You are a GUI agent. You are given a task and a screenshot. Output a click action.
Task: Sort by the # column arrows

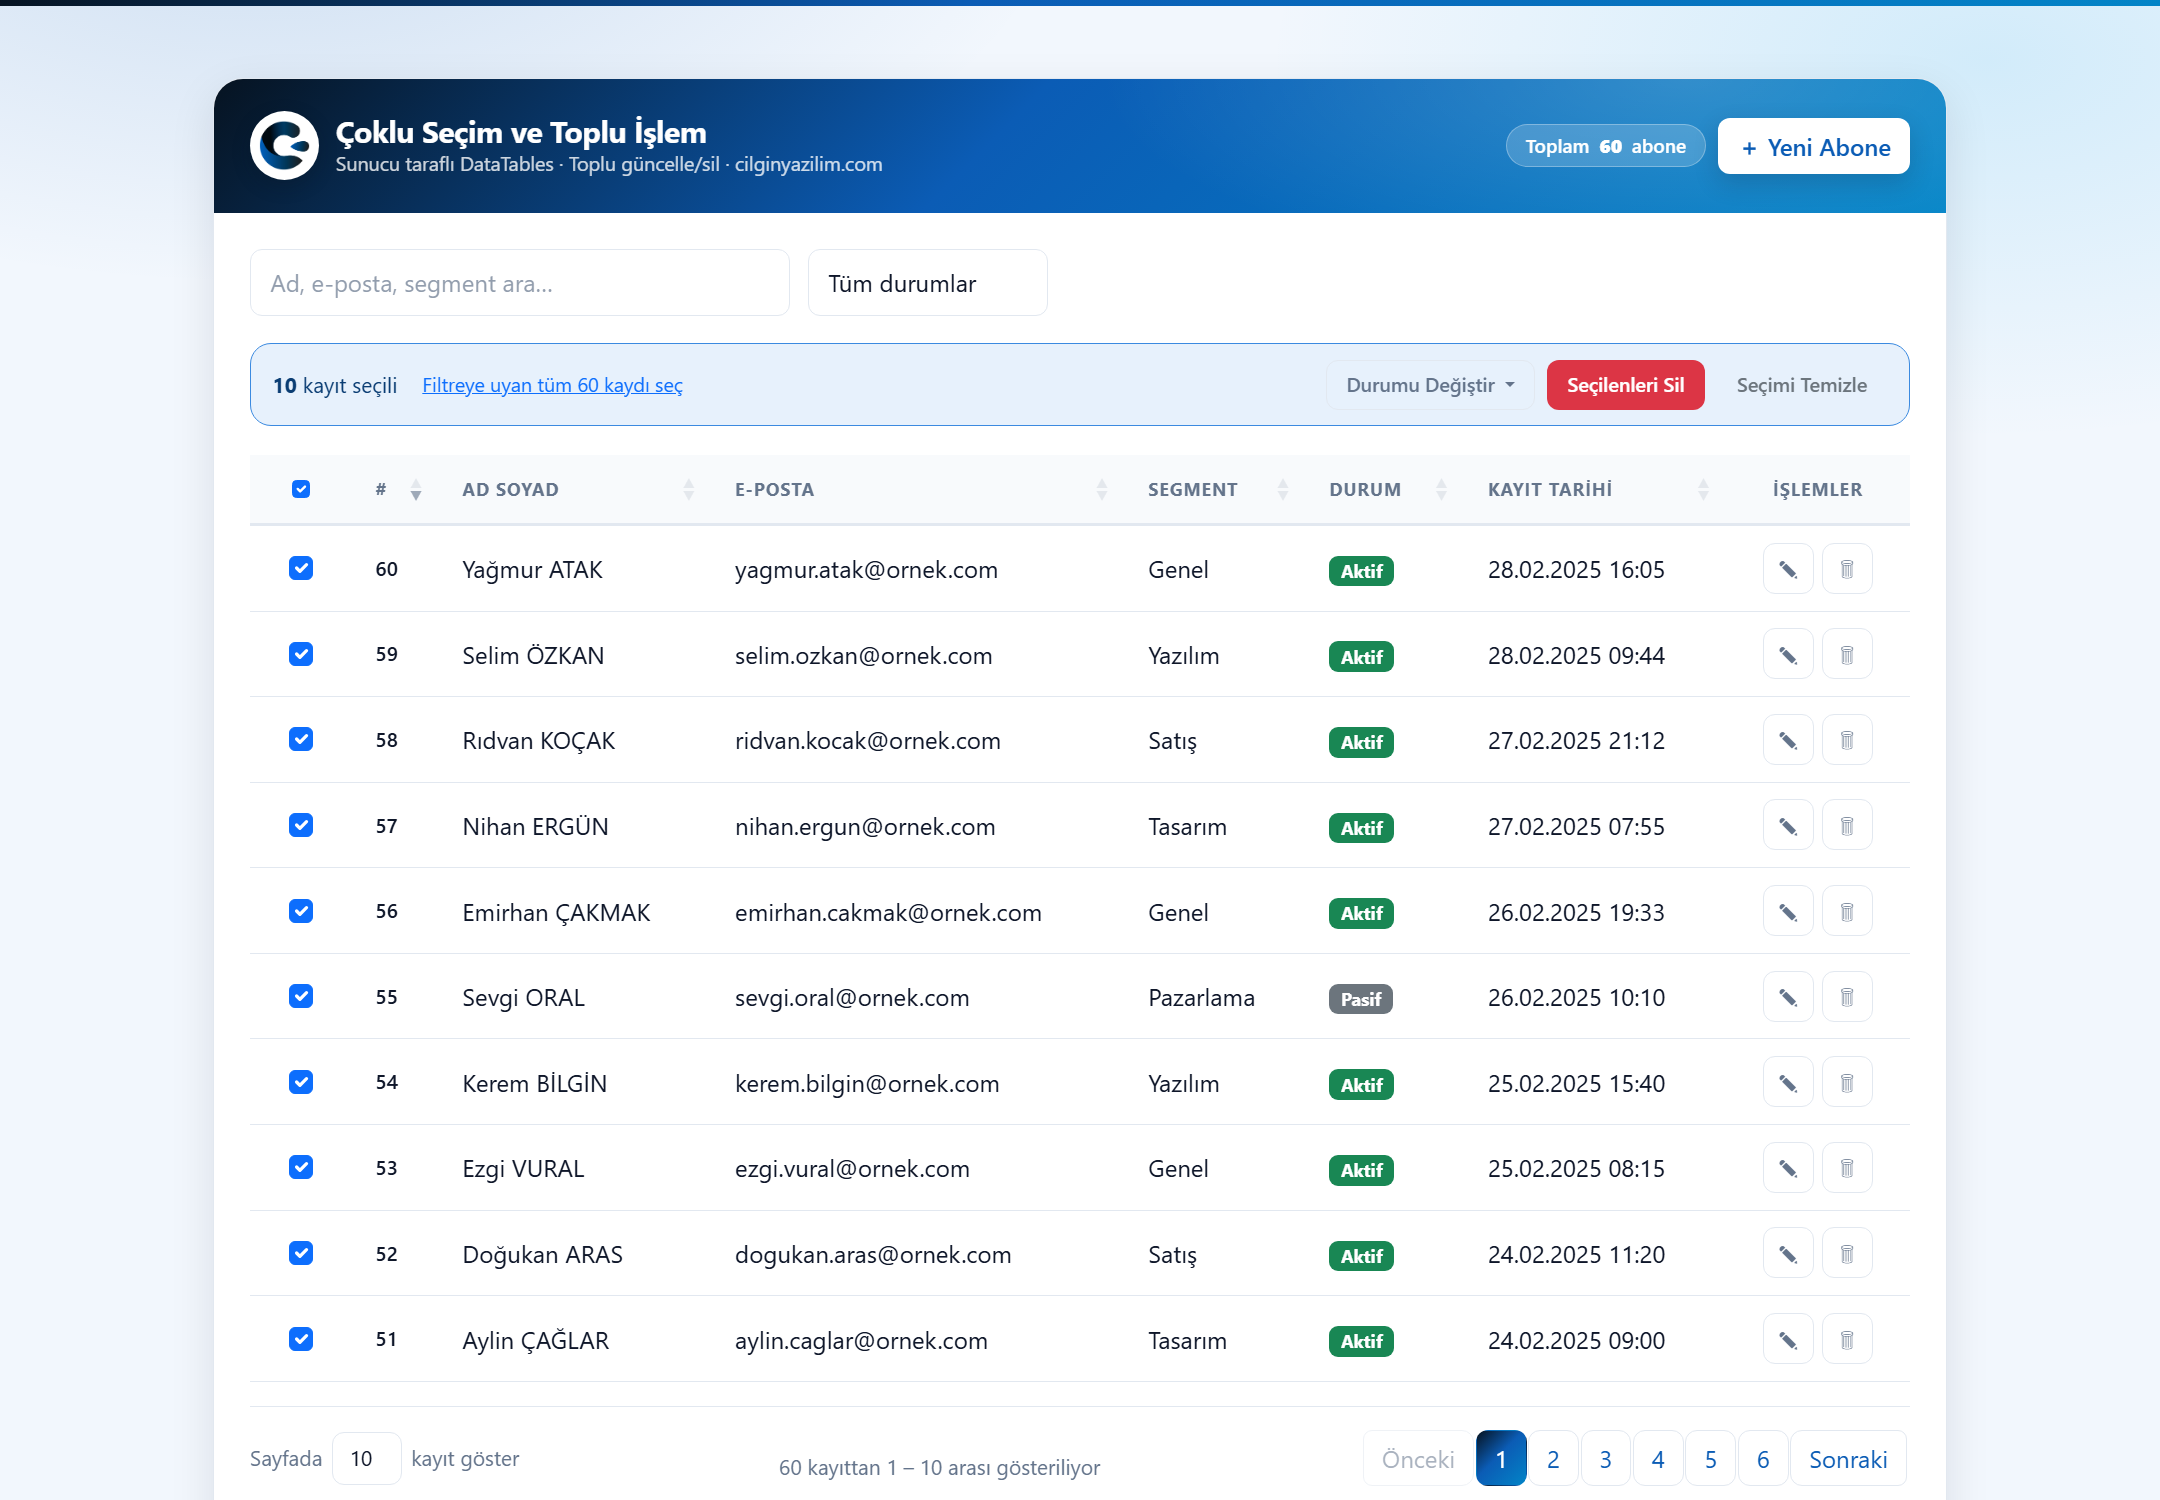416,490
